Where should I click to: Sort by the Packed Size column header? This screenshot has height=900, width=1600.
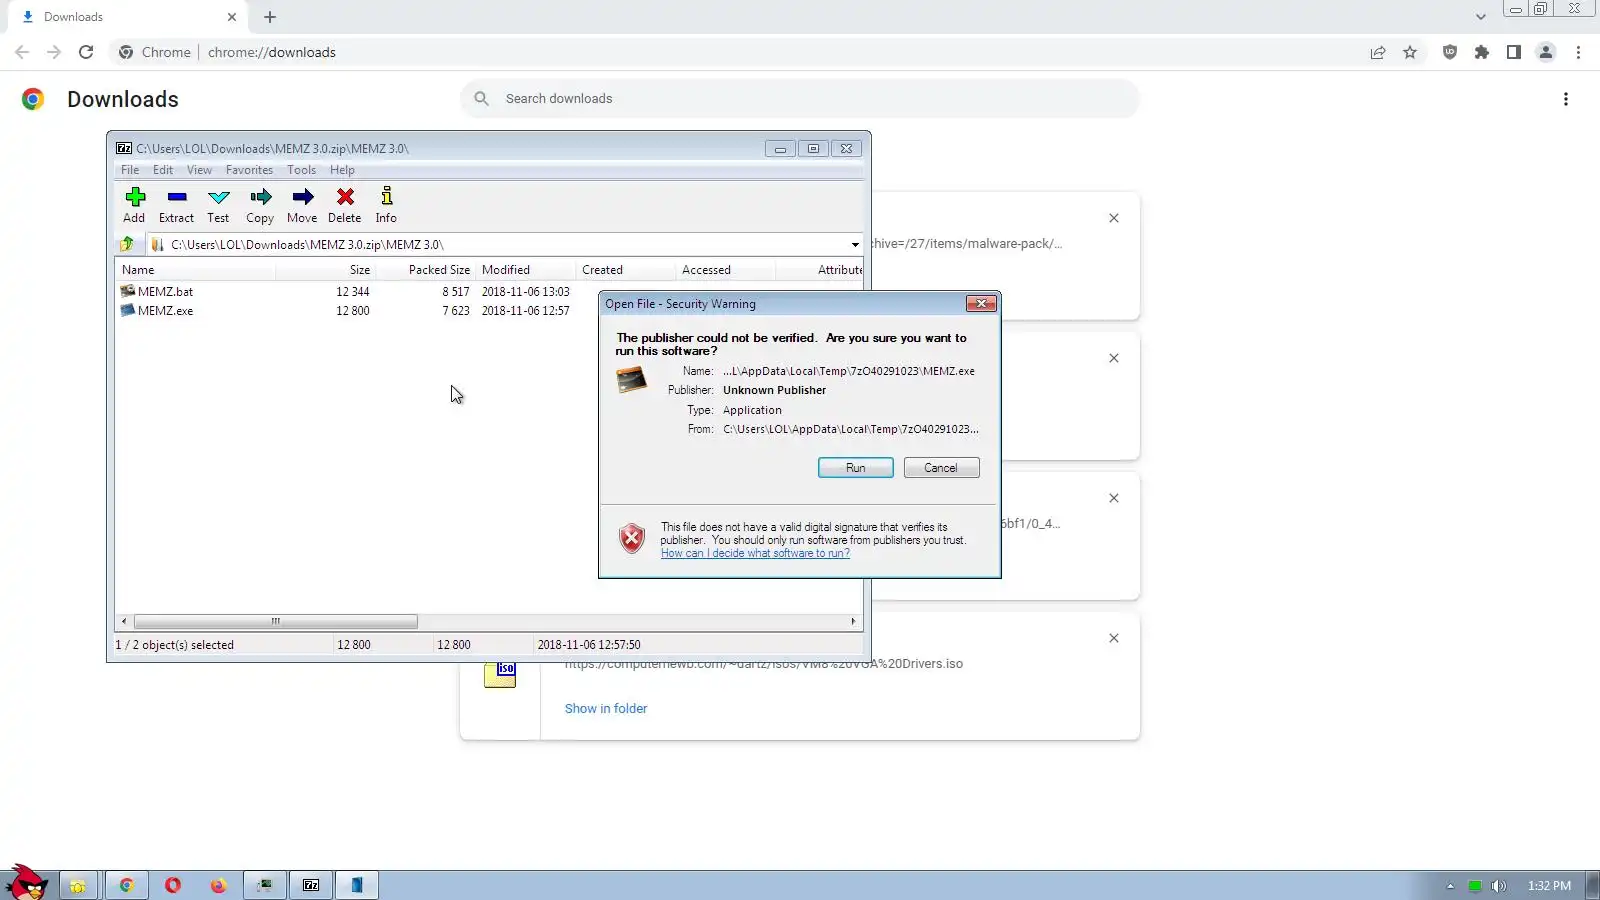[425, 270]
